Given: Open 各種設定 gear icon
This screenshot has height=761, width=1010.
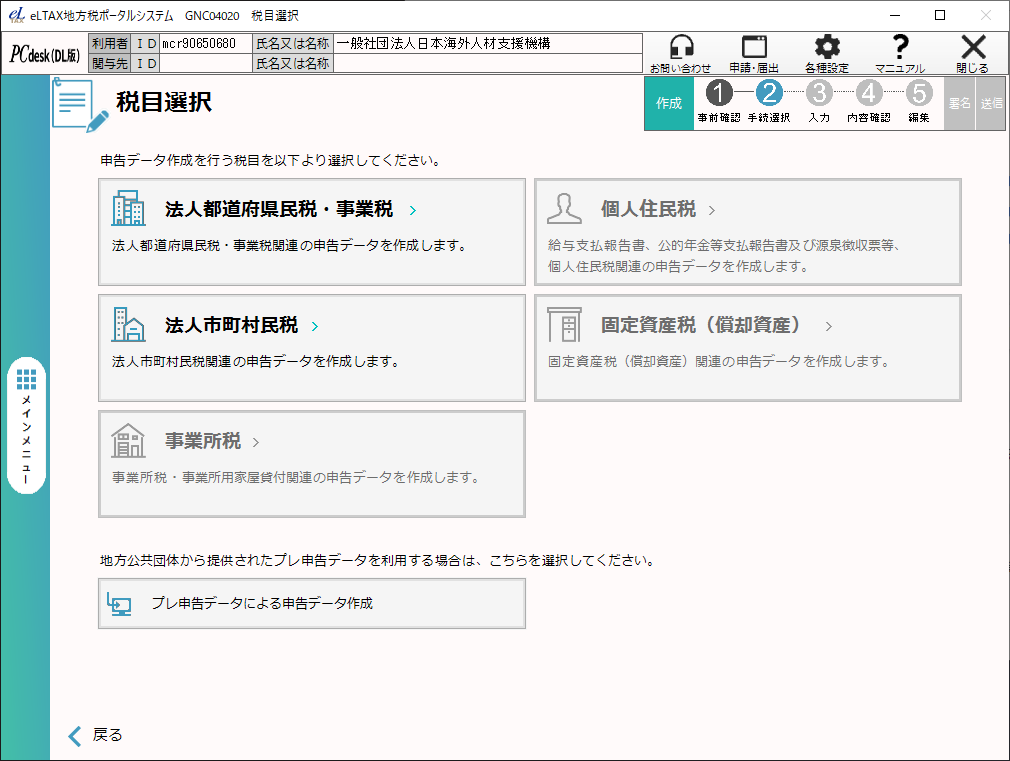Looking at the screenshot, I should (827, 47).
